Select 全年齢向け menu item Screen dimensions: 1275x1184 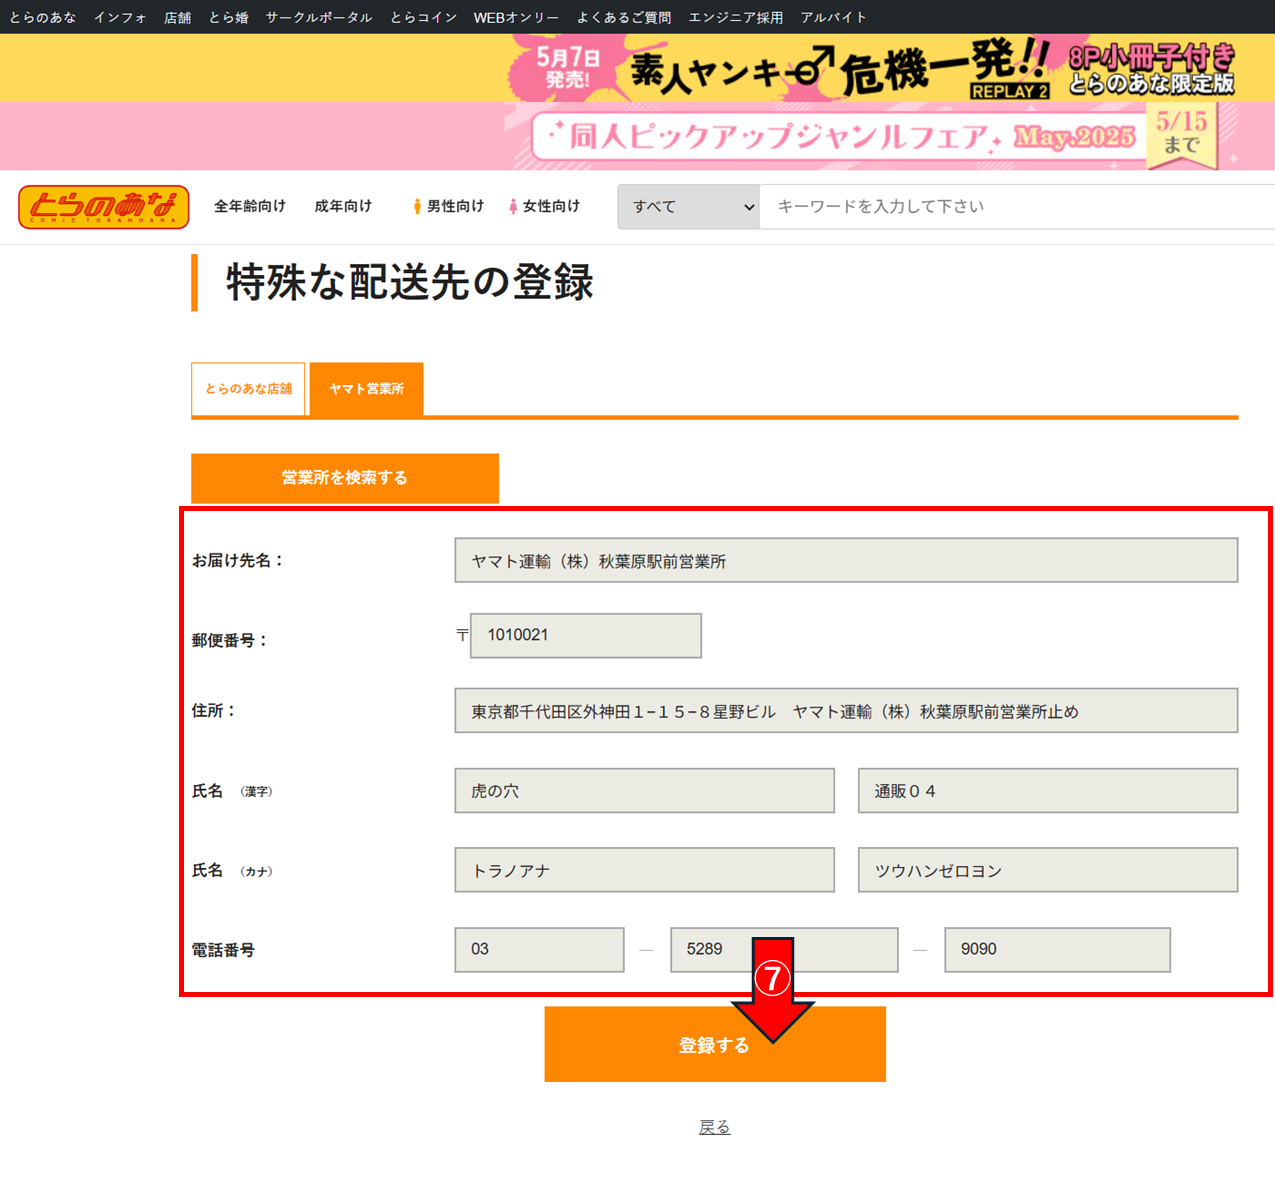tap(250, 206)
